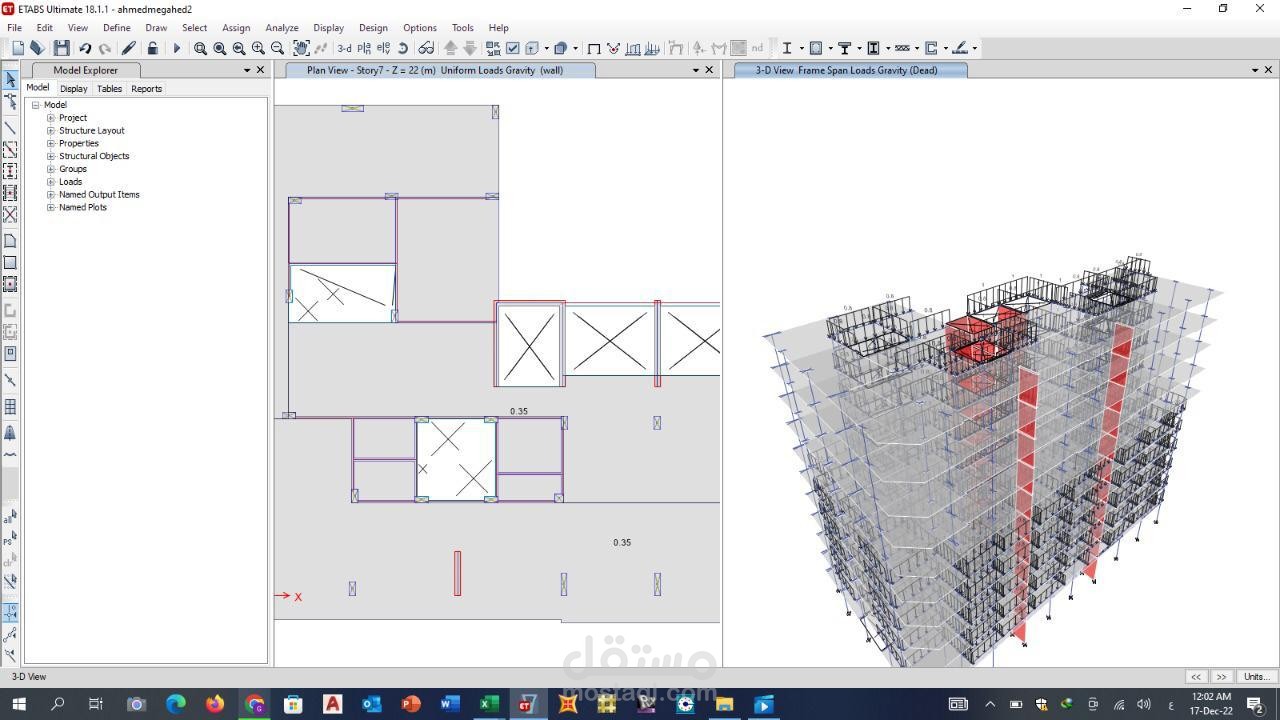The image size is (1280, 720).
Task: Open Firefox from the taskbar
Action: click(215, 704)
